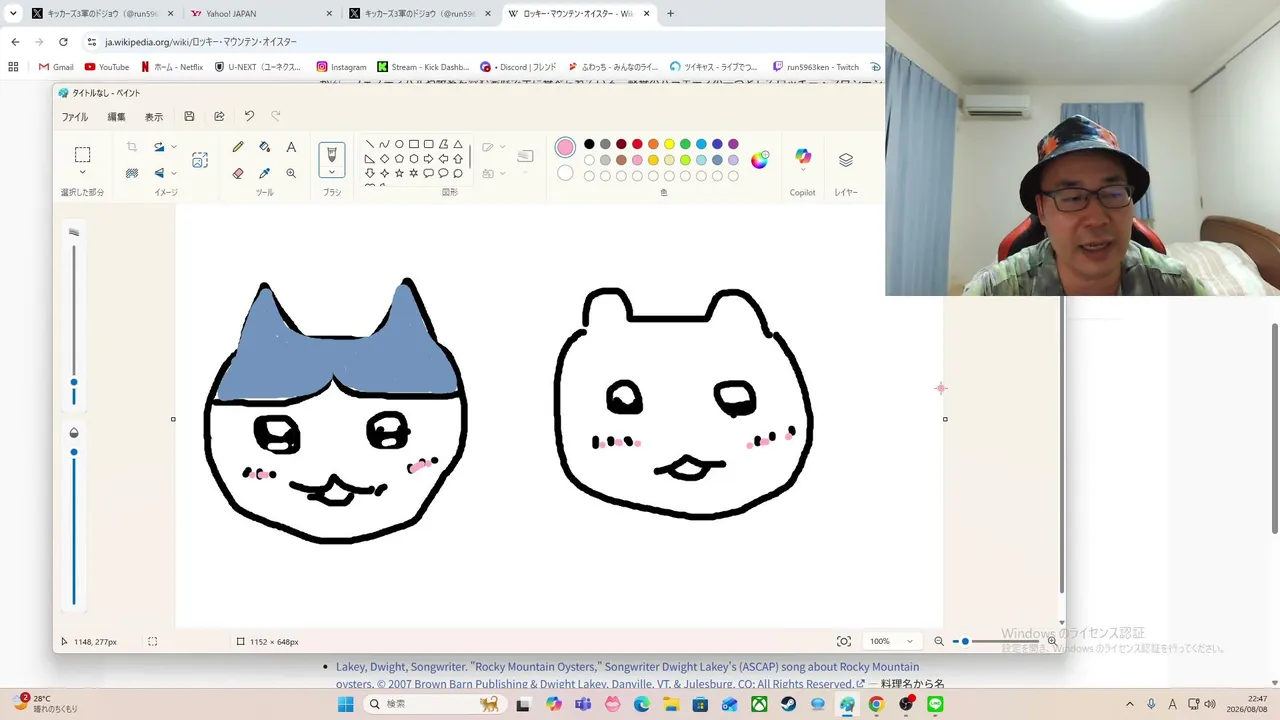Open the 編集 menu in Paint
The width and height of the screenshot is (1280, 720).
pos(116,117)
